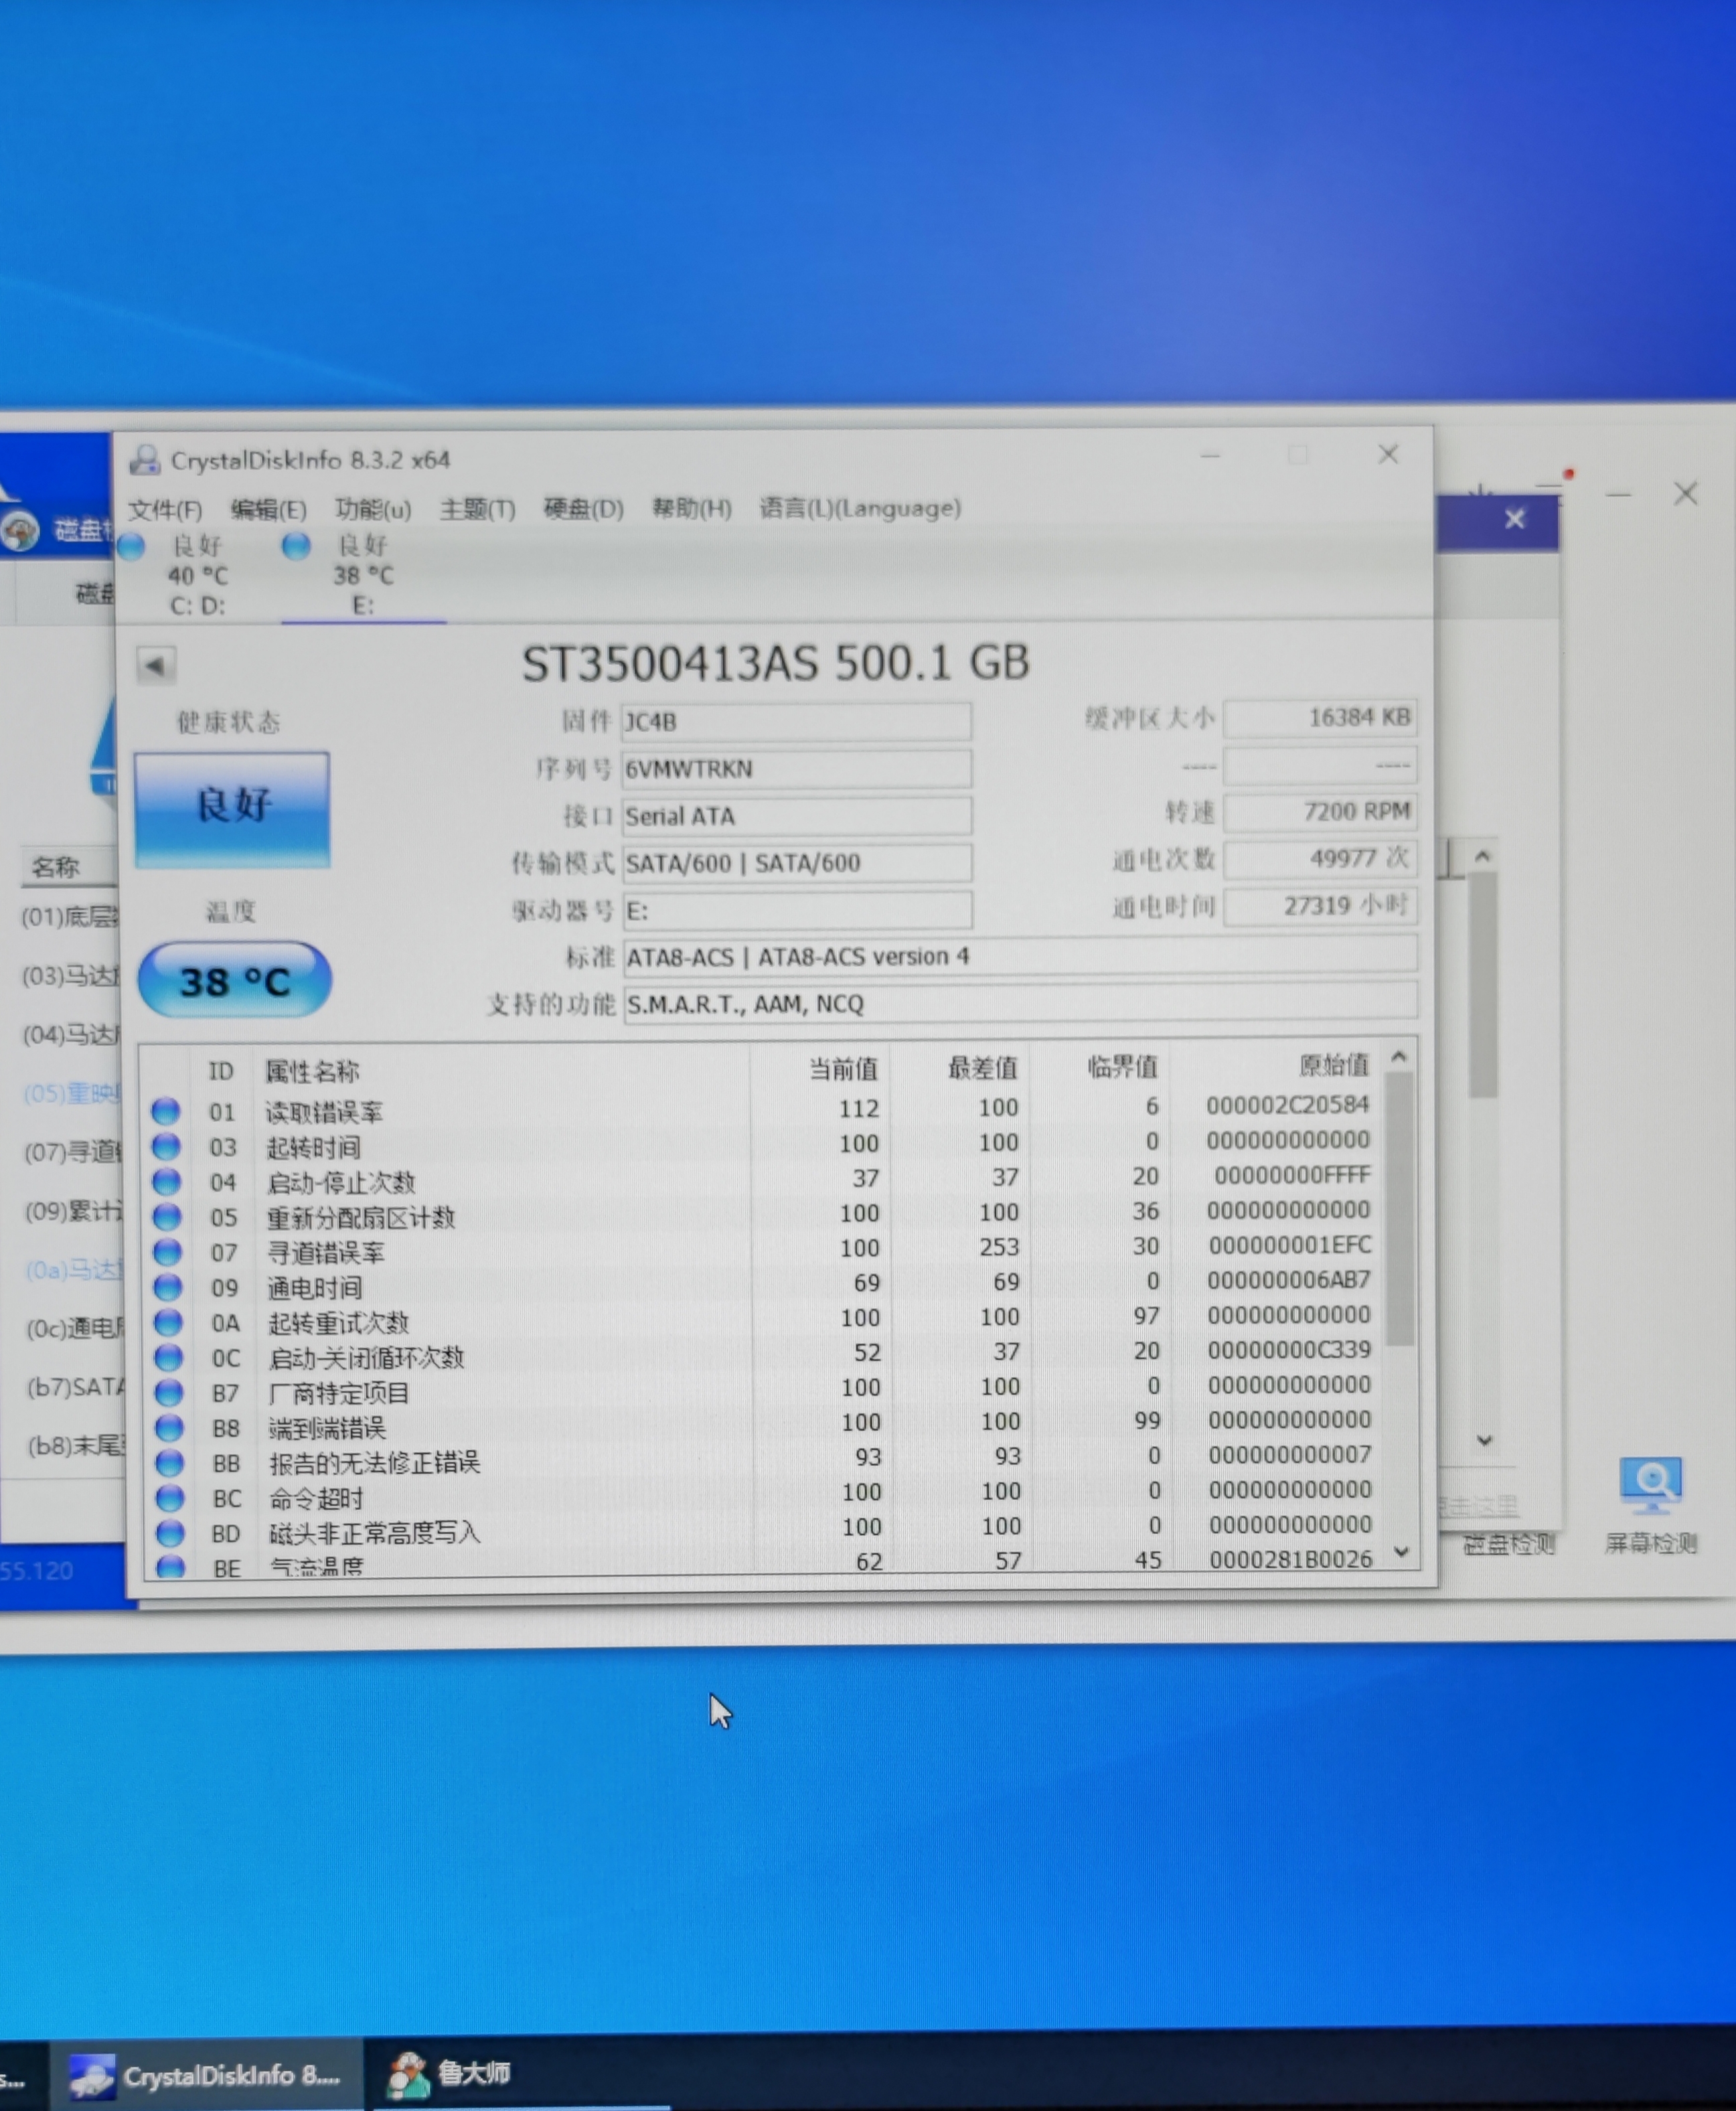Viewport: 1736px width, 2111px height.
Task: Click 鲁大师 in the taskbar
Action: point(450,2073)
